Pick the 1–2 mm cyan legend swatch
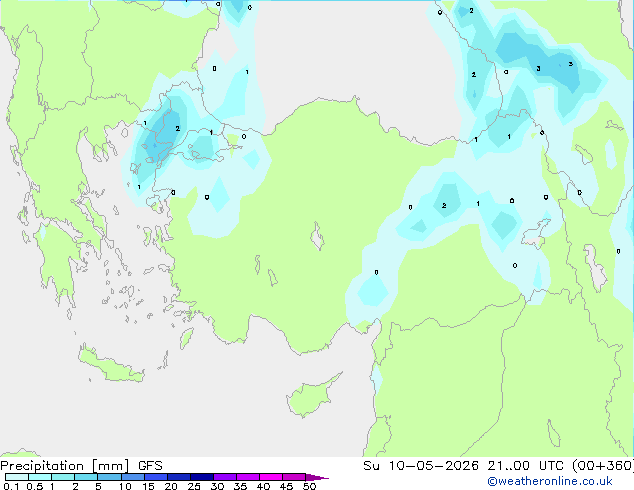634x490 pixels. point(63,477)
